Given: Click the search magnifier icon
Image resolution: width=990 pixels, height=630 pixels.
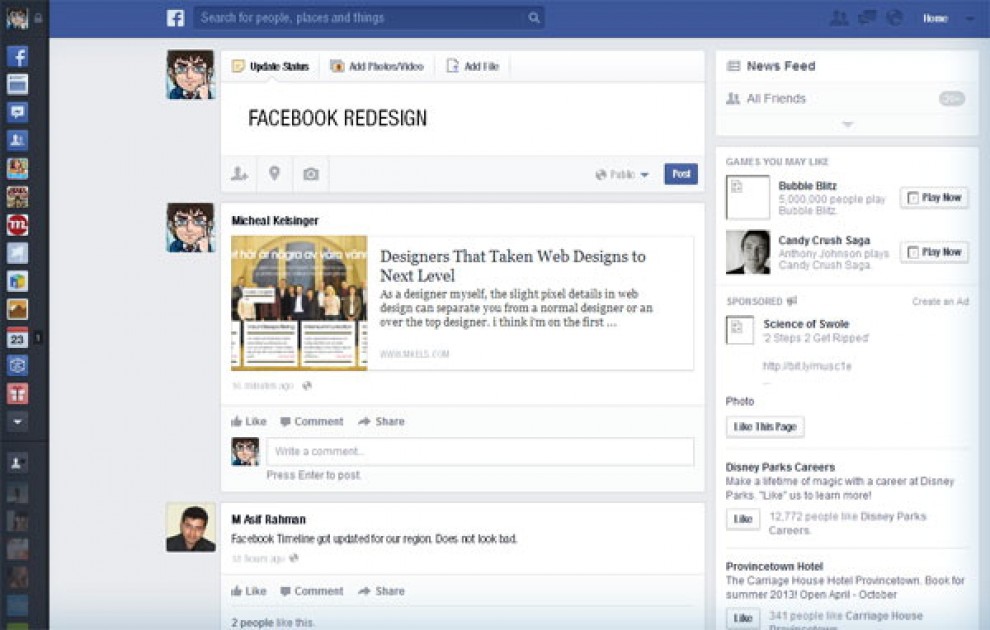Looking at the screenshot, I should [534, 18].
